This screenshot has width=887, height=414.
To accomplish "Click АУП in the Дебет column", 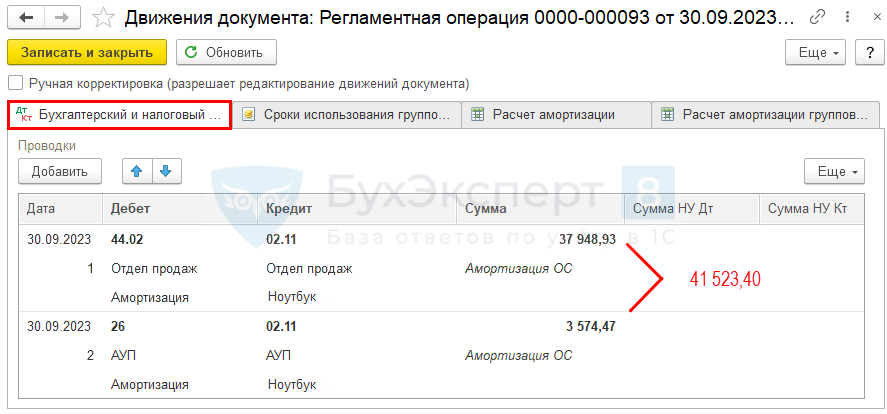I will [x=123, y=356].
